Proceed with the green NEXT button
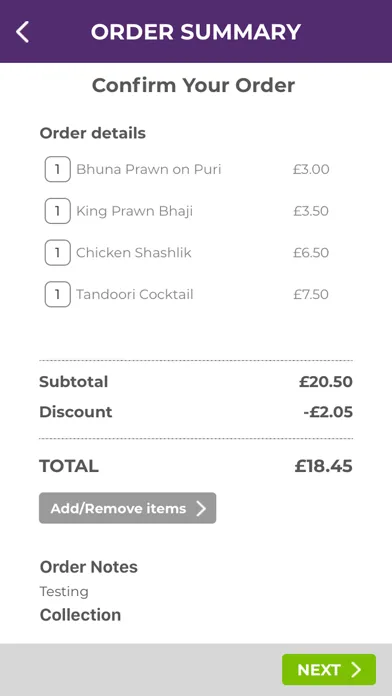The height and width of the screenshot is (696, 392). click(329, 669)
